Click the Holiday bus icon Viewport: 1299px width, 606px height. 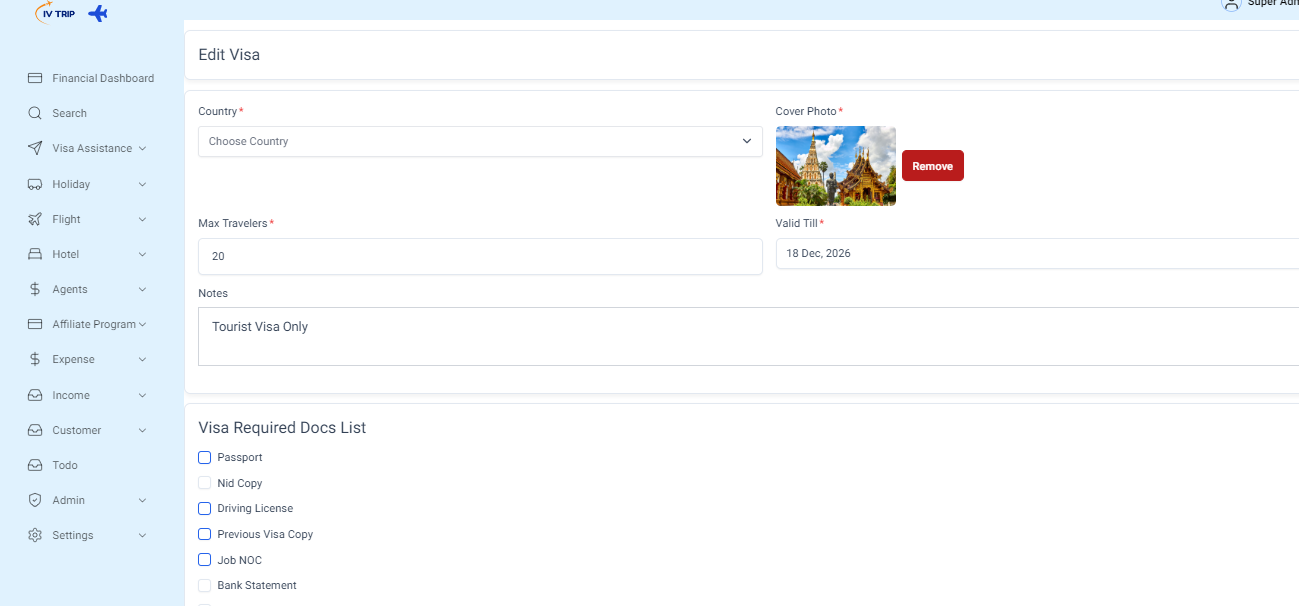tap(35, 184)
